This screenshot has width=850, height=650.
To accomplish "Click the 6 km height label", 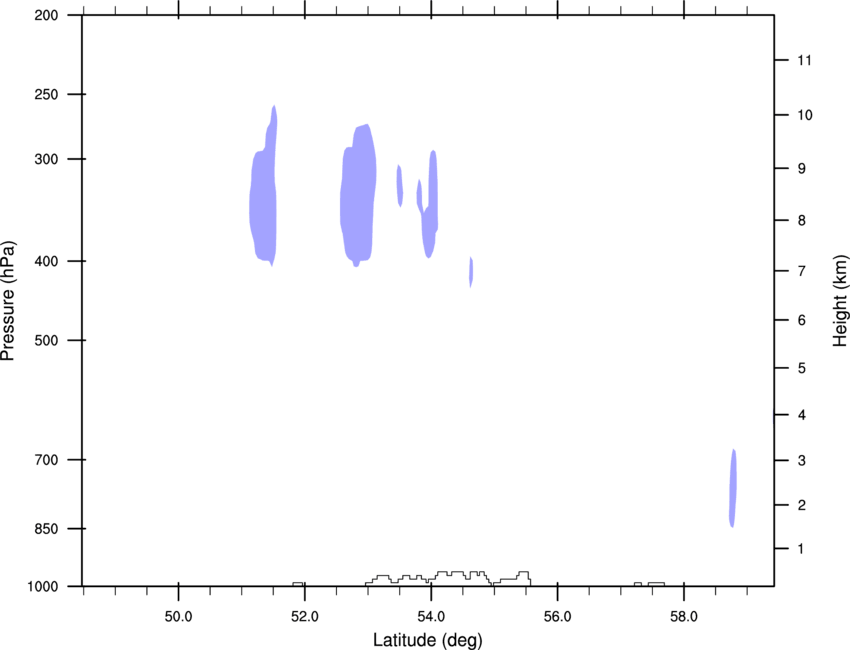I will tap(802, 320).
